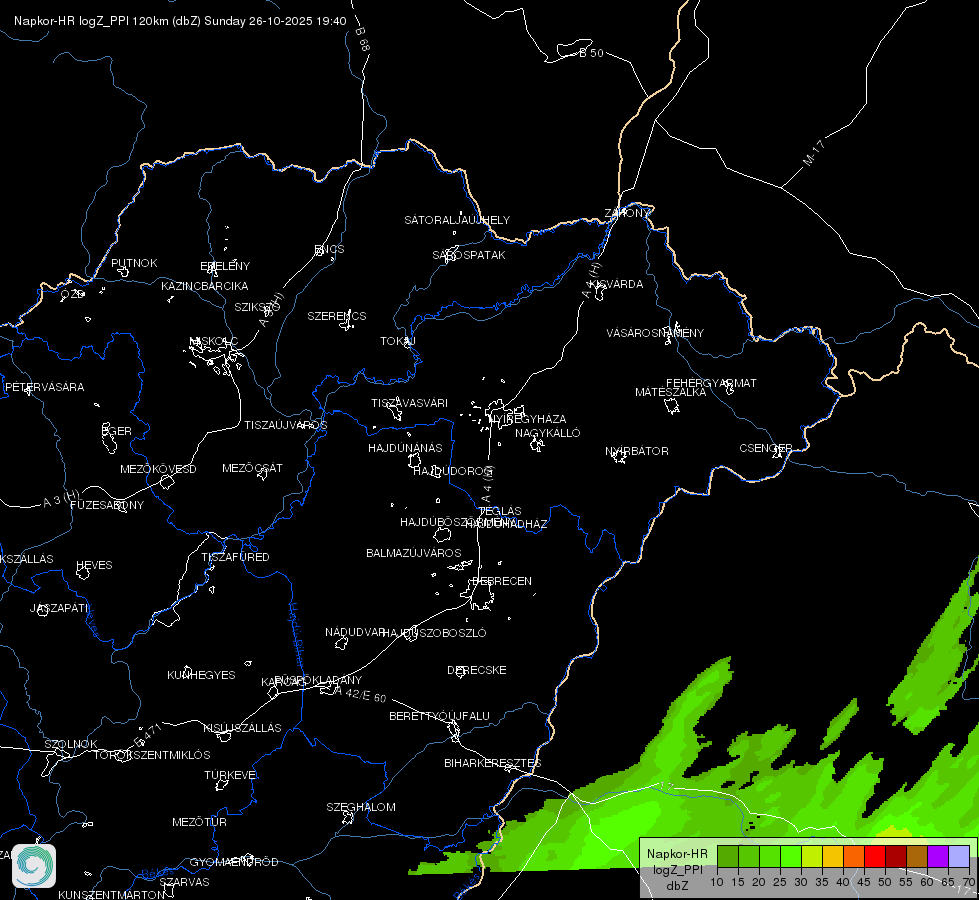Pick the brown 55 dBZ legend swatch
Screen dimensions: 979x900
(917, 857)
